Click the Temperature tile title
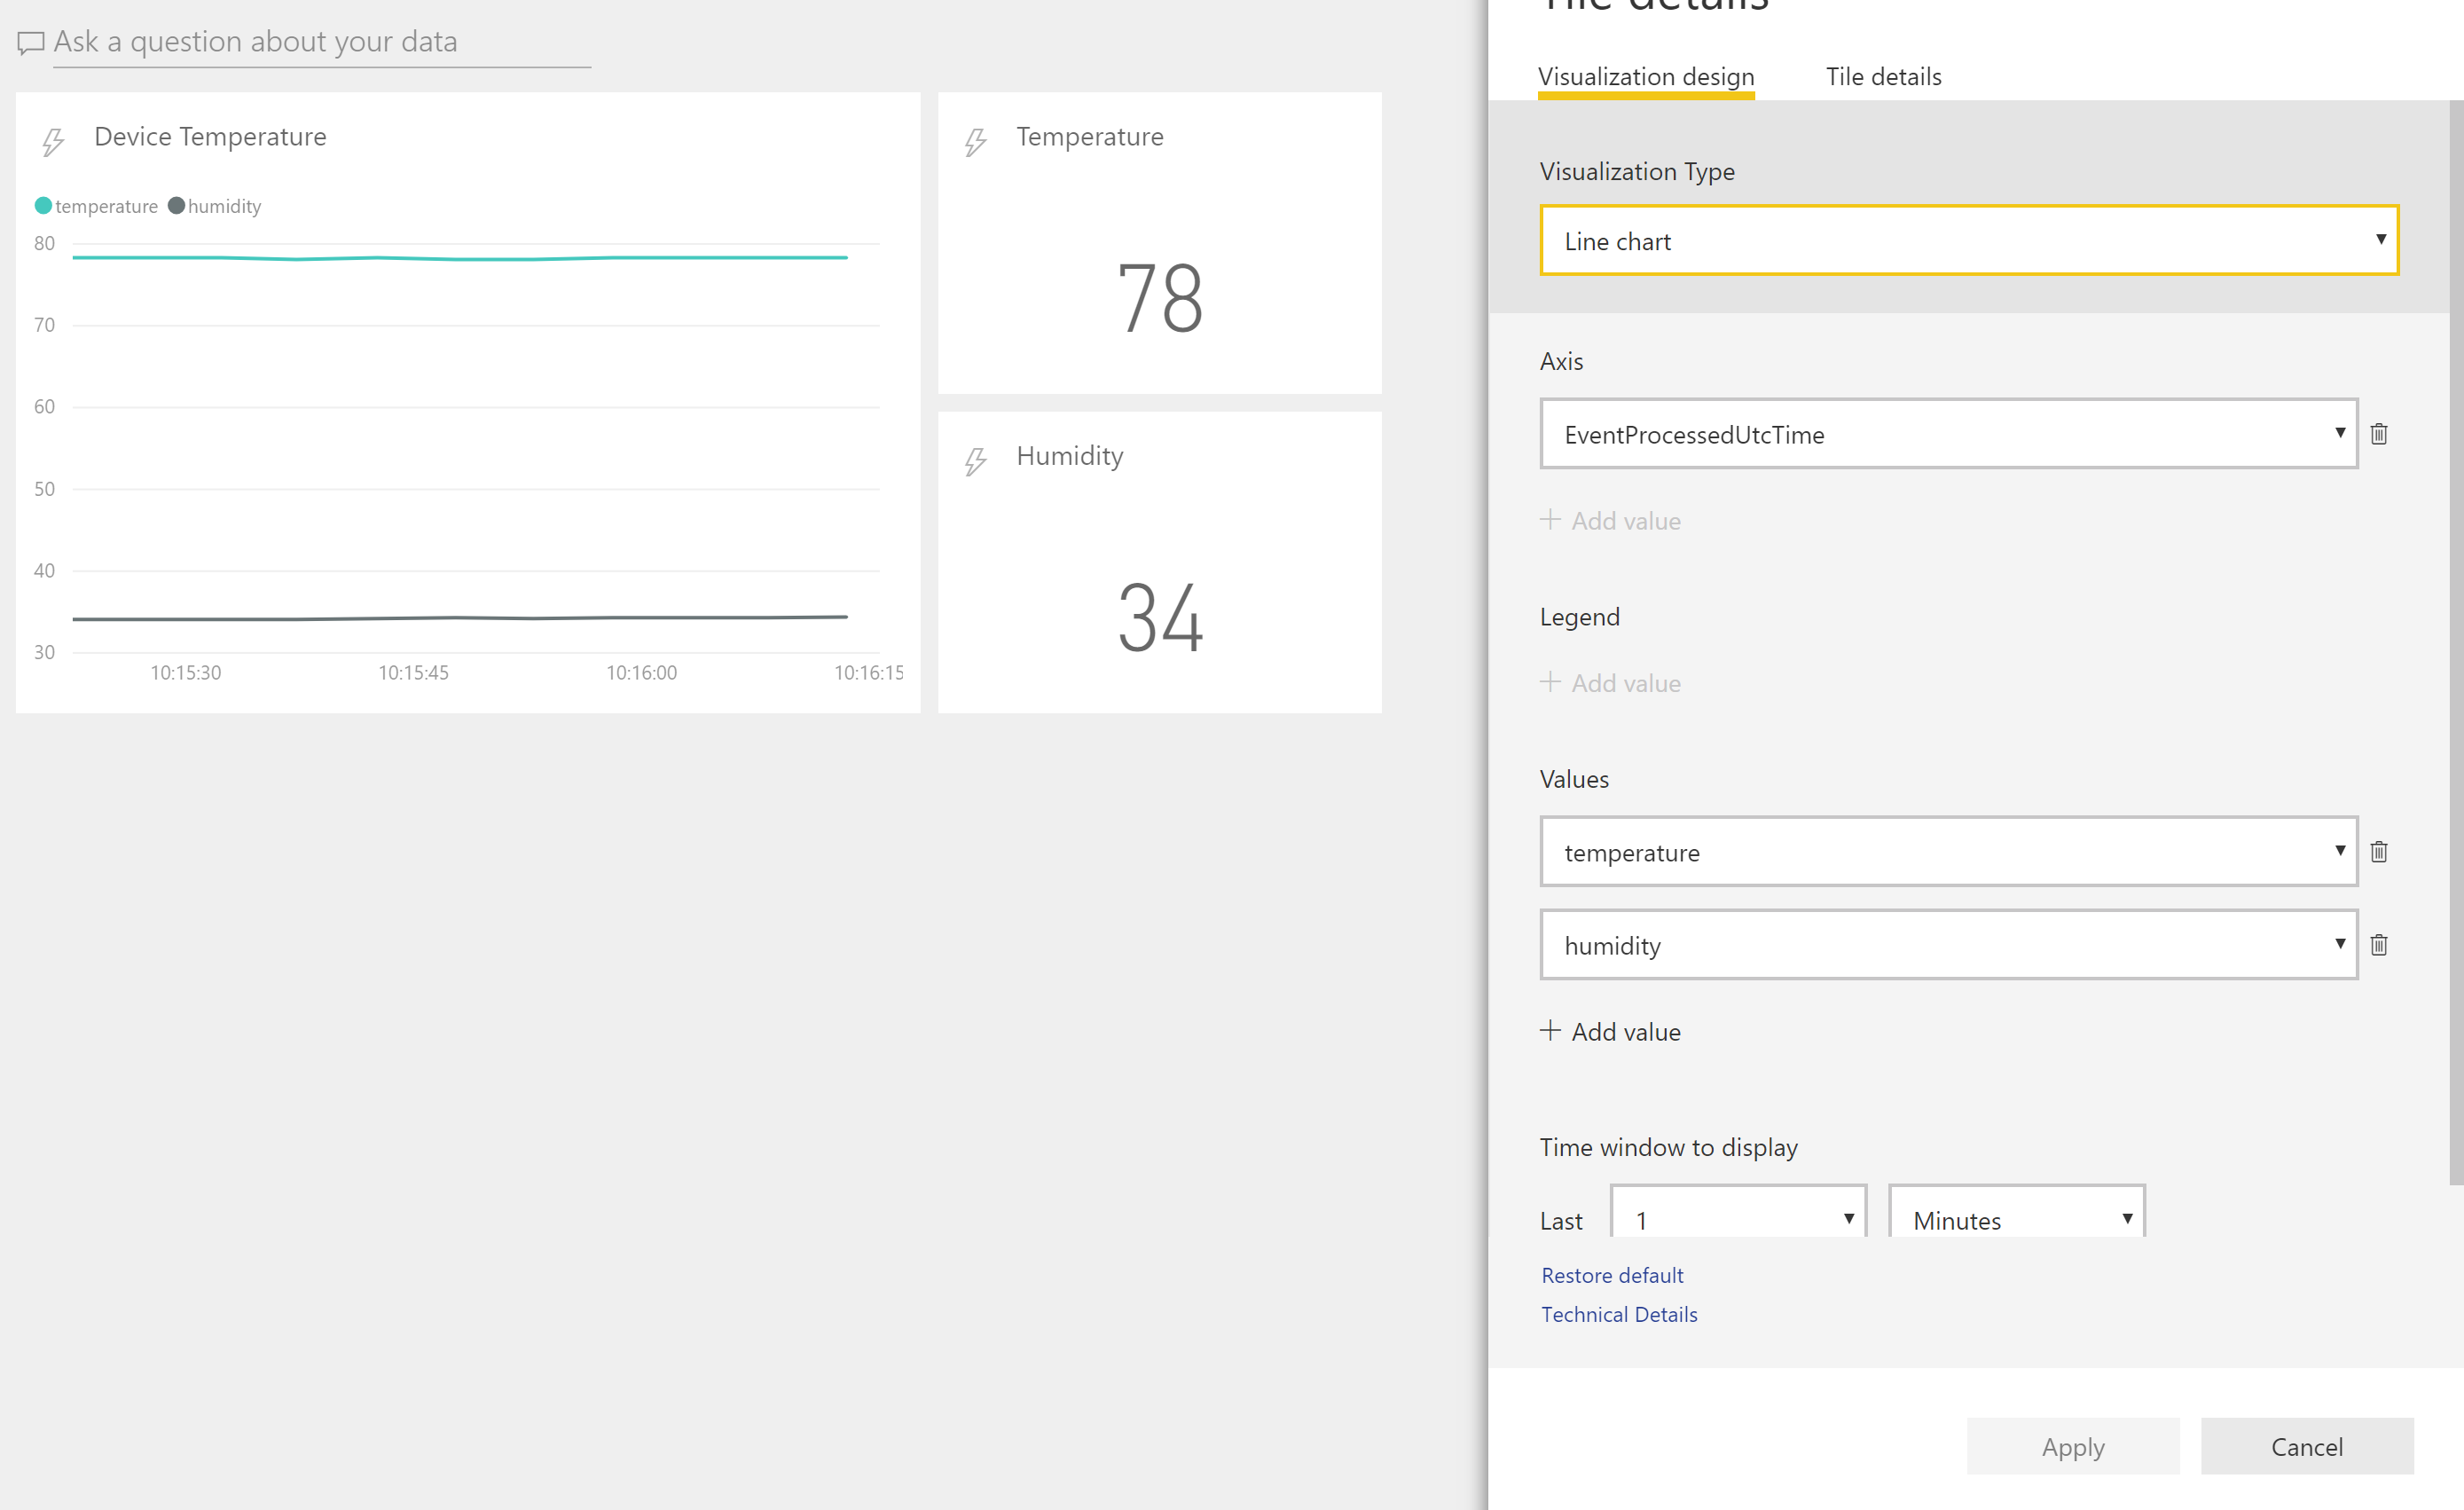Viewport: 2464px width, 1510px height. click(1090, 137)
